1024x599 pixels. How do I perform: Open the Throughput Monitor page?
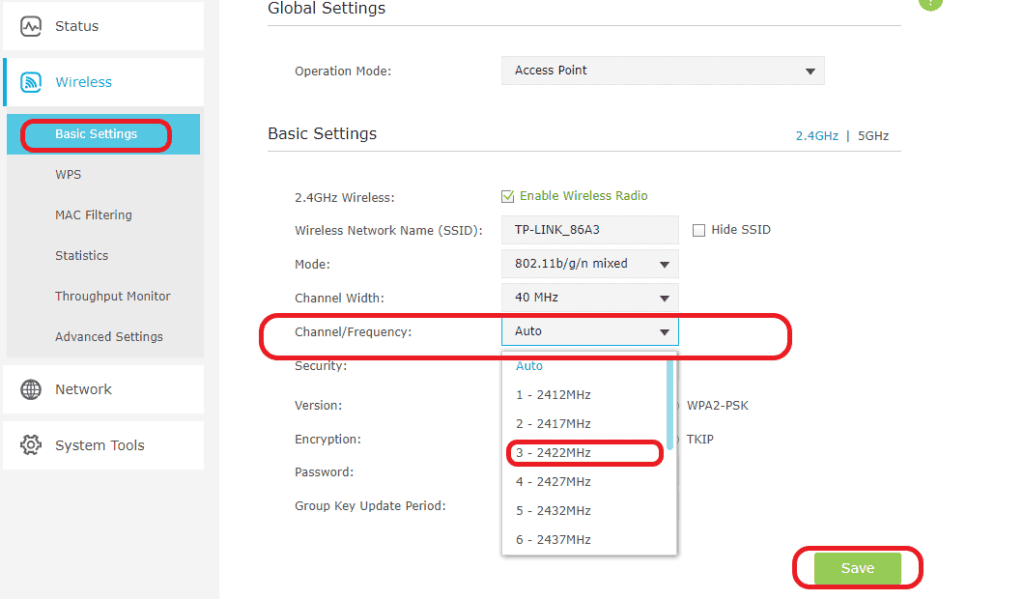pyautogui.click(x=112, y=295)
